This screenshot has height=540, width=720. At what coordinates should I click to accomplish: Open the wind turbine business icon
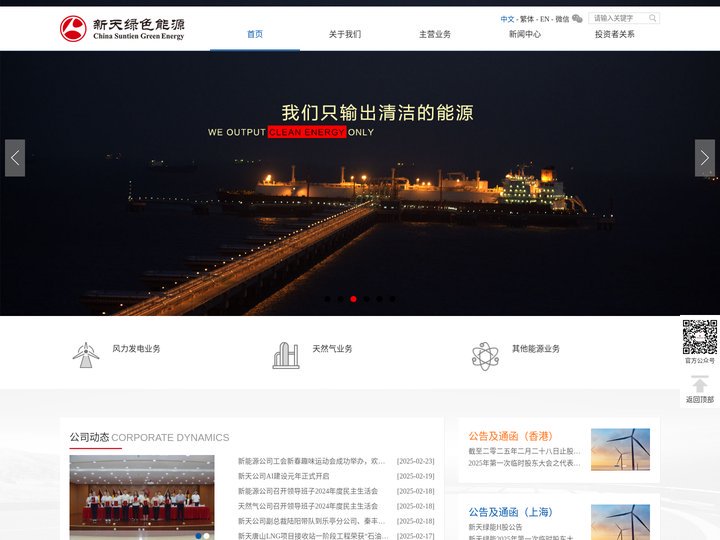(85, 355)
